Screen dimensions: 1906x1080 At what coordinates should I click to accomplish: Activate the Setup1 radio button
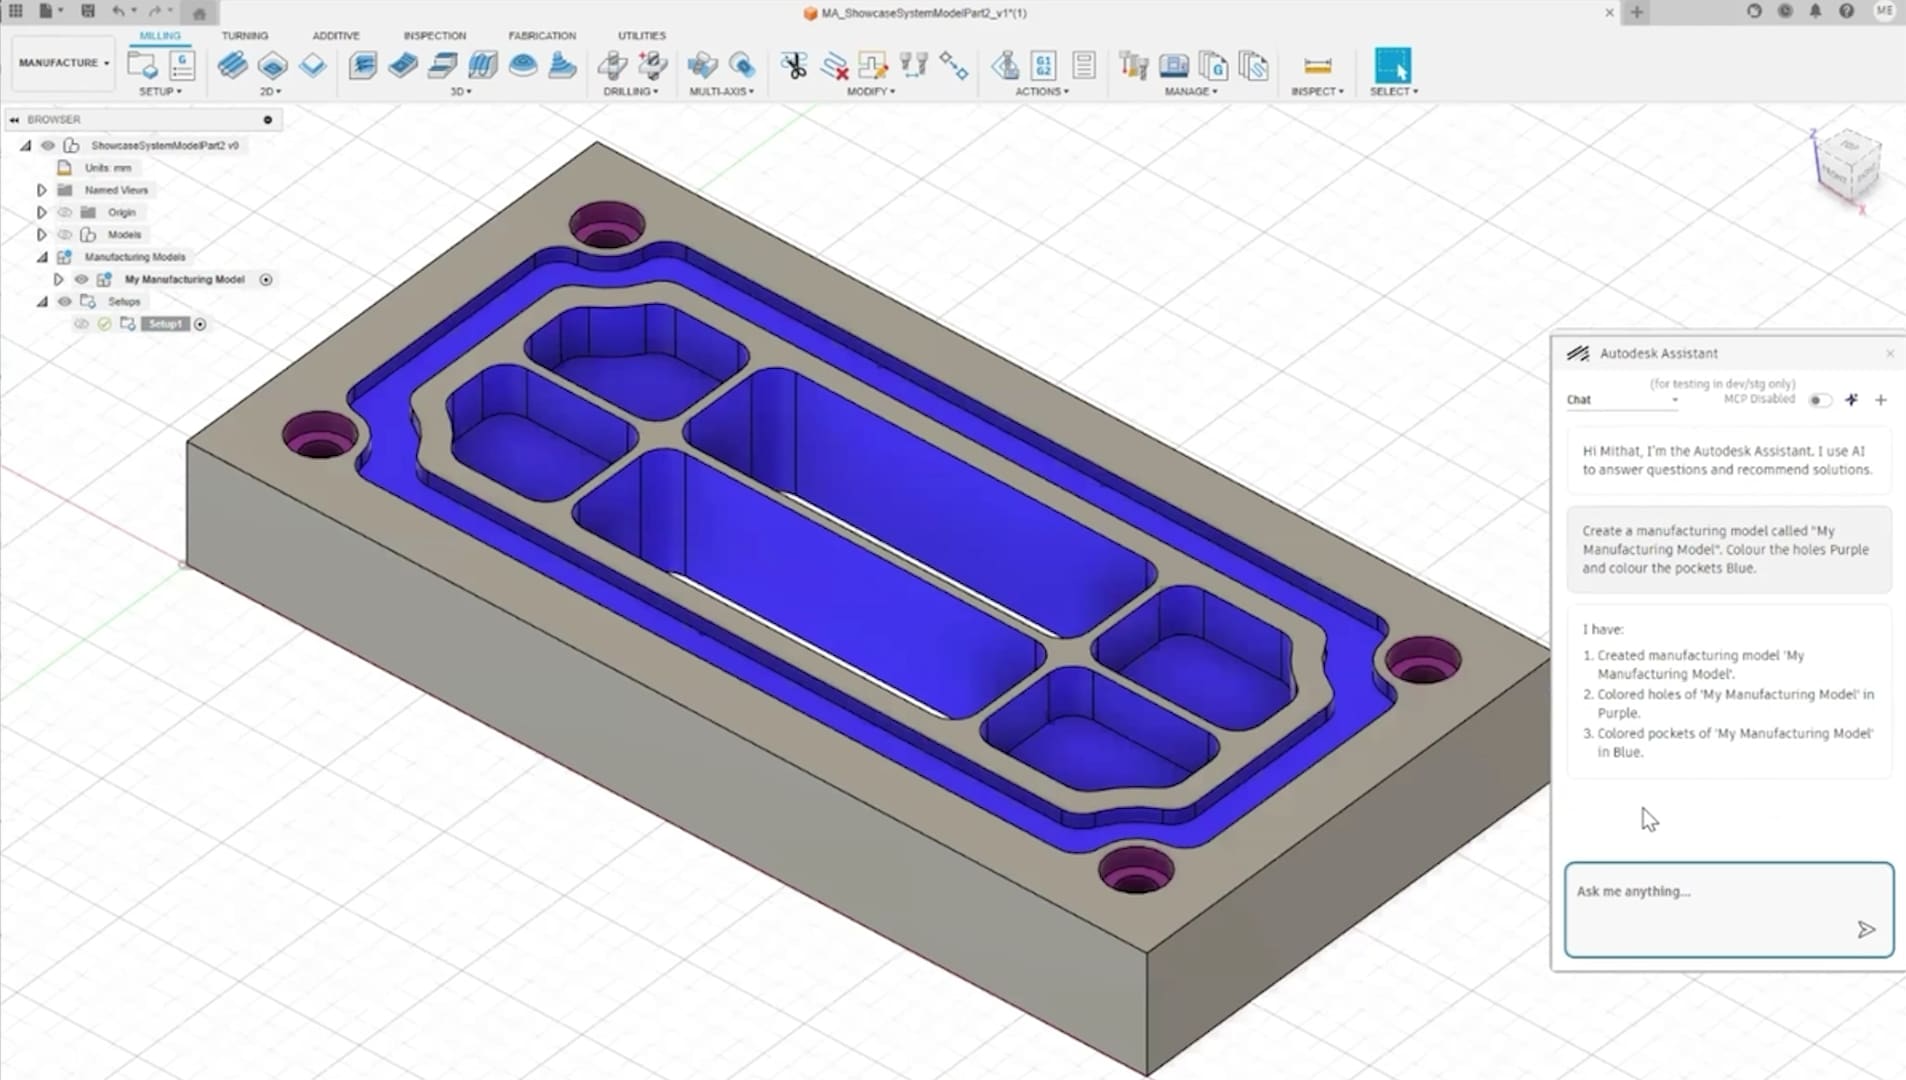coord(200,324)
